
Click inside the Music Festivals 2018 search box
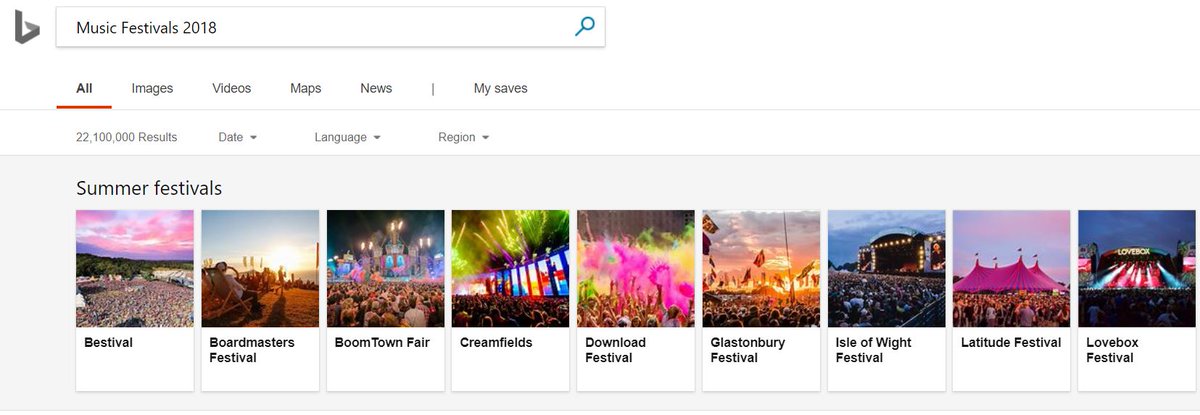click(330, 27)
